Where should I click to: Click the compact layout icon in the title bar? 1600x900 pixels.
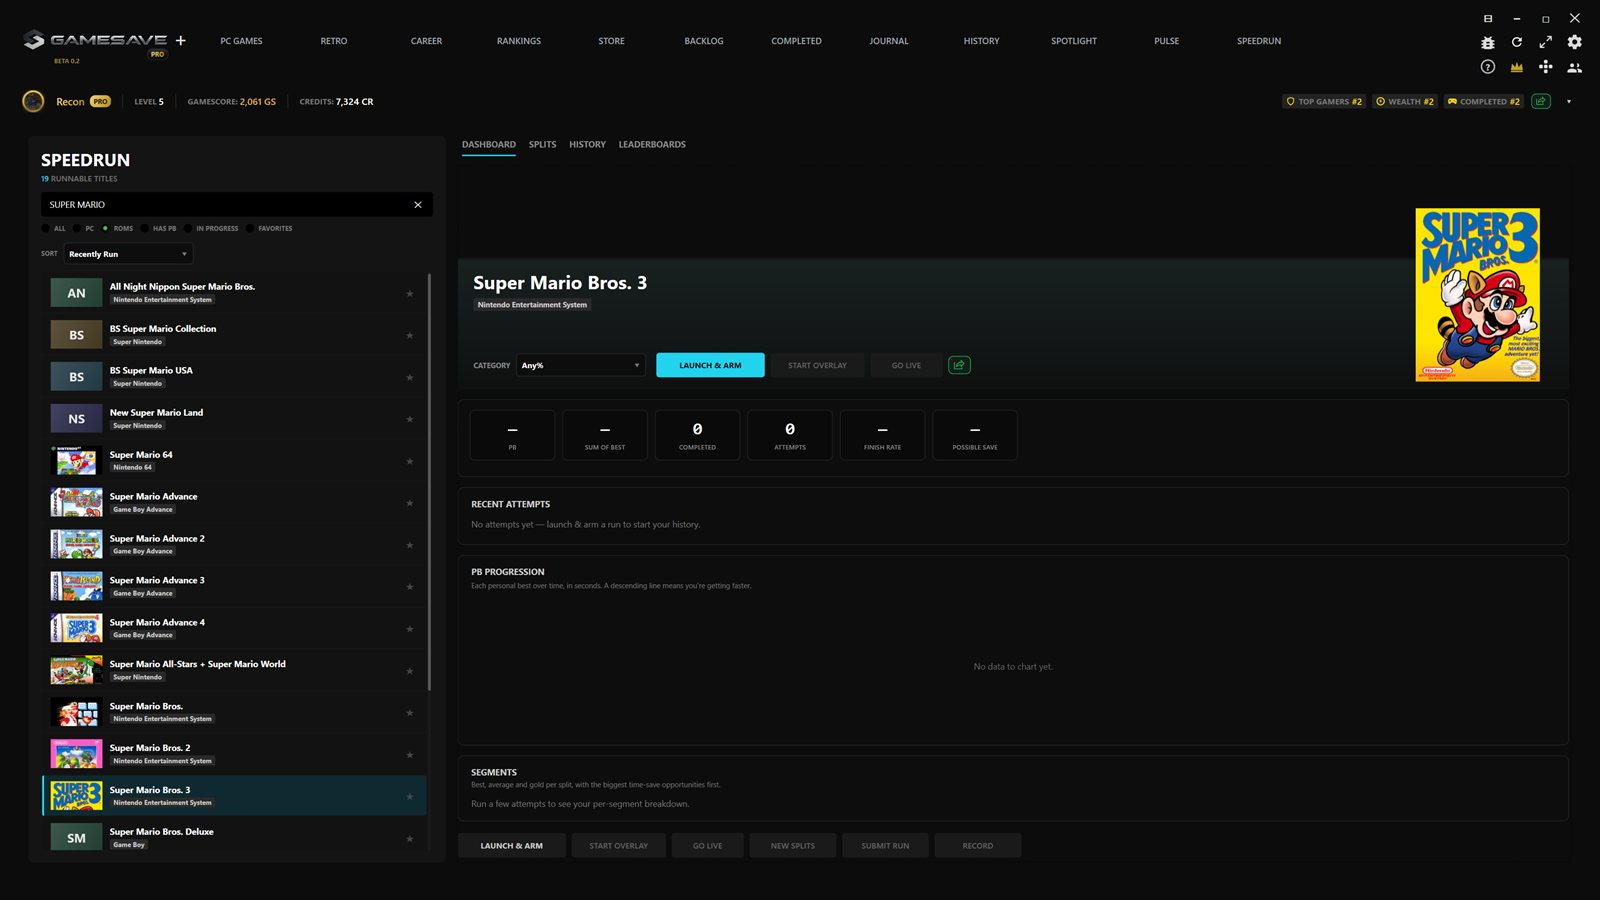click(x=1488, y=18)
